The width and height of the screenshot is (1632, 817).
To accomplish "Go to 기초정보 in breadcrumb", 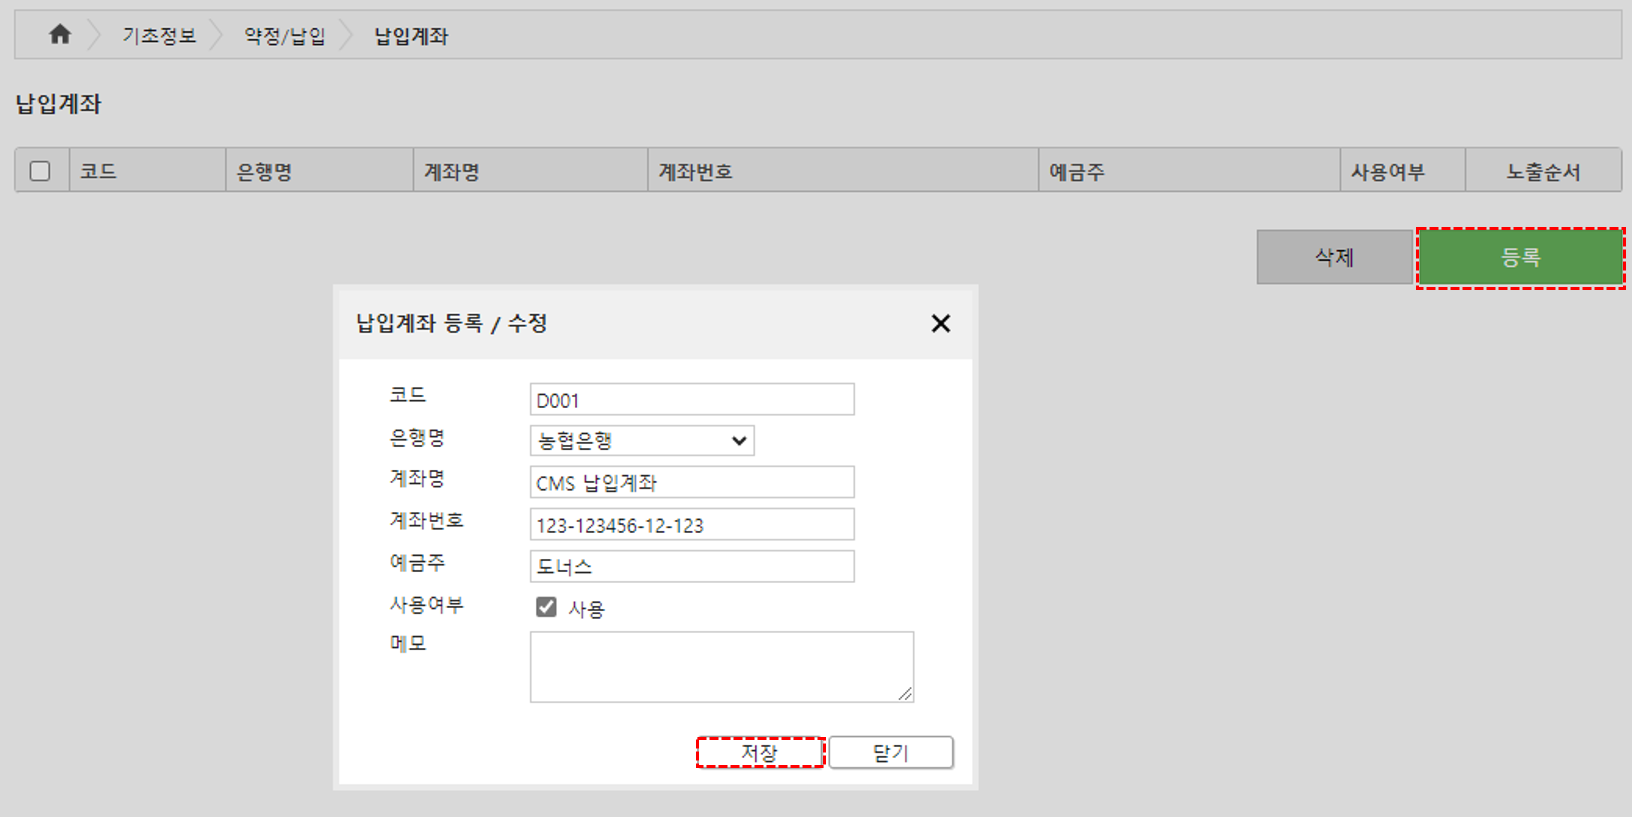I will pos(159,36).
